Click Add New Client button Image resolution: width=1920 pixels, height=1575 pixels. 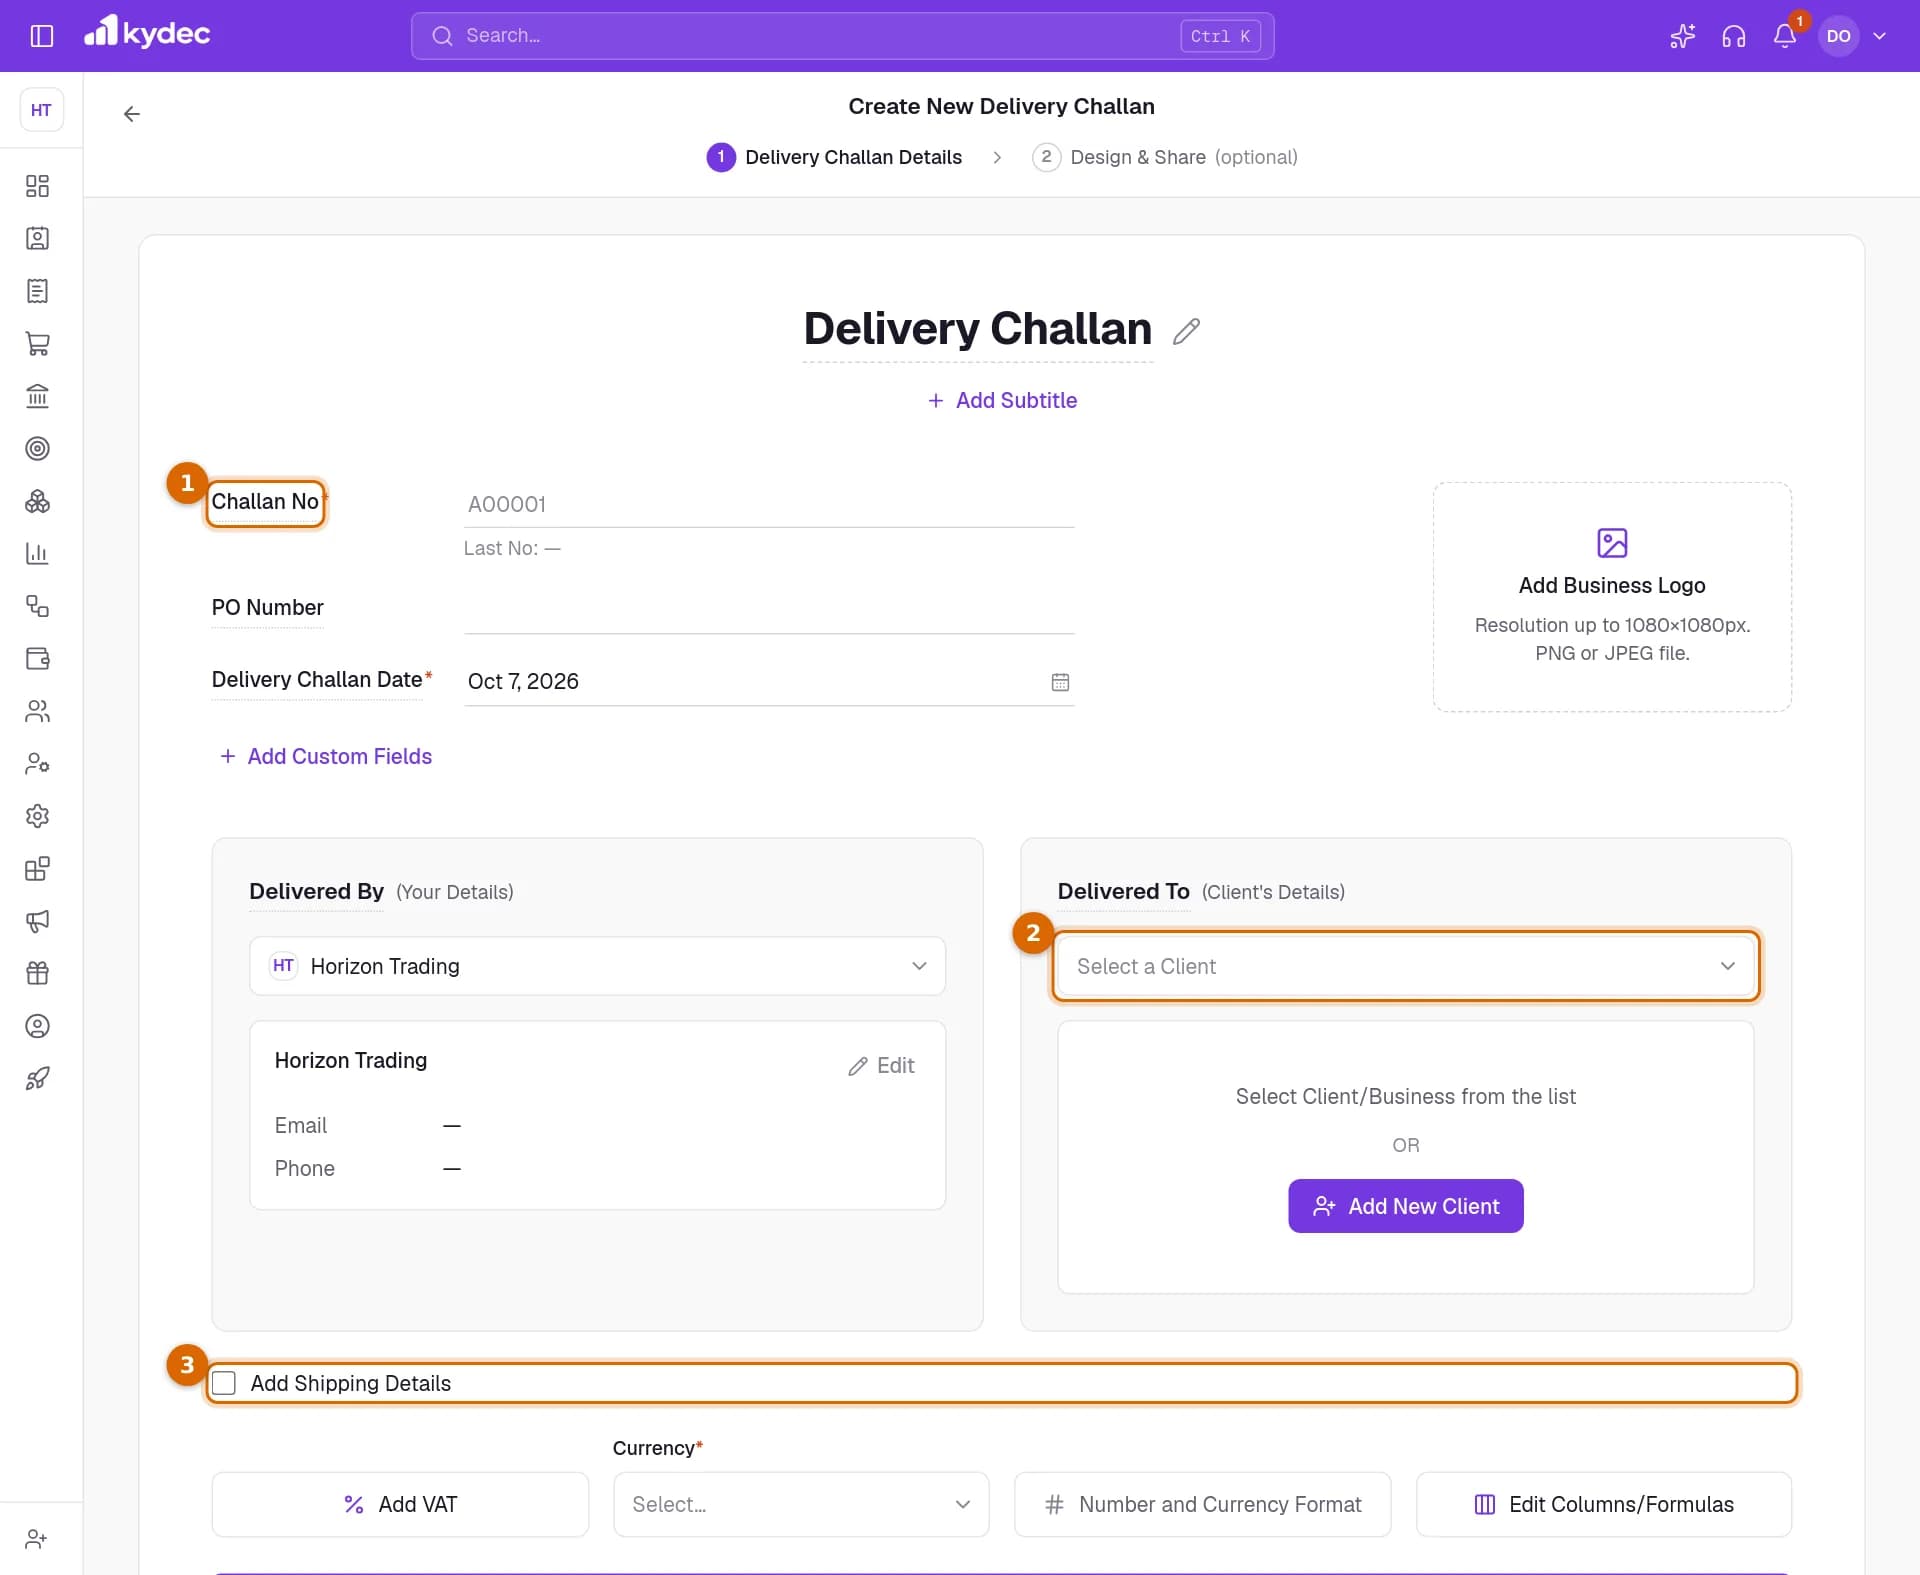[x=1405, y=1206]
